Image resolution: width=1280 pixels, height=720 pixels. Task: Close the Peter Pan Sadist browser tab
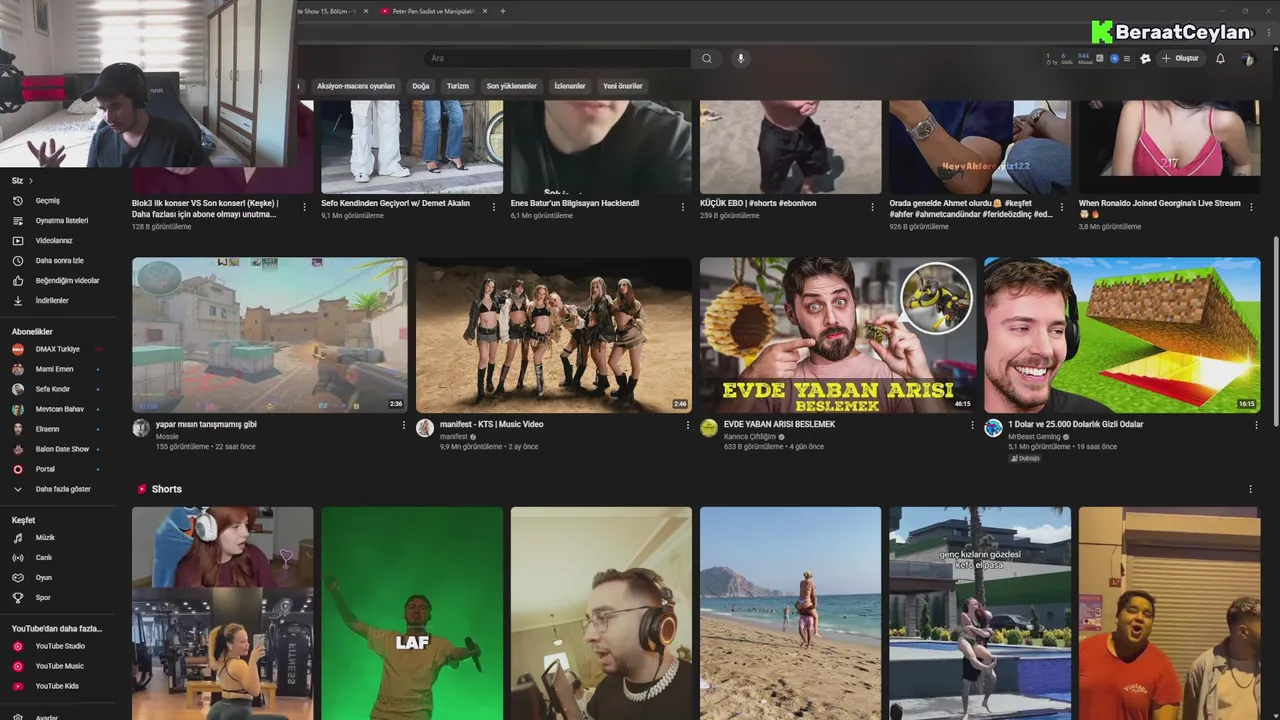tap(485, 11)
